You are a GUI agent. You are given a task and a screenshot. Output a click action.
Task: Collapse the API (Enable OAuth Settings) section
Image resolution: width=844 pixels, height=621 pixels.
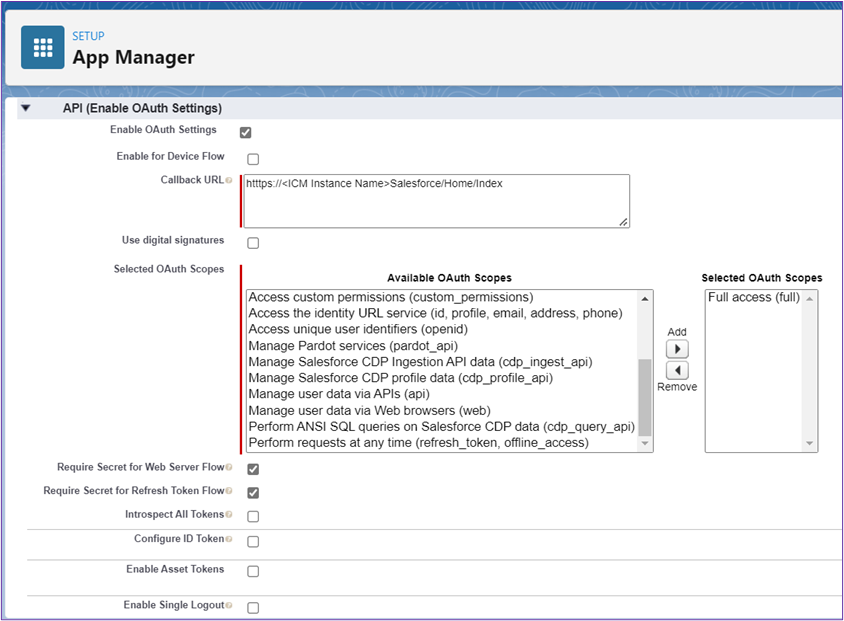coord(26,108)
